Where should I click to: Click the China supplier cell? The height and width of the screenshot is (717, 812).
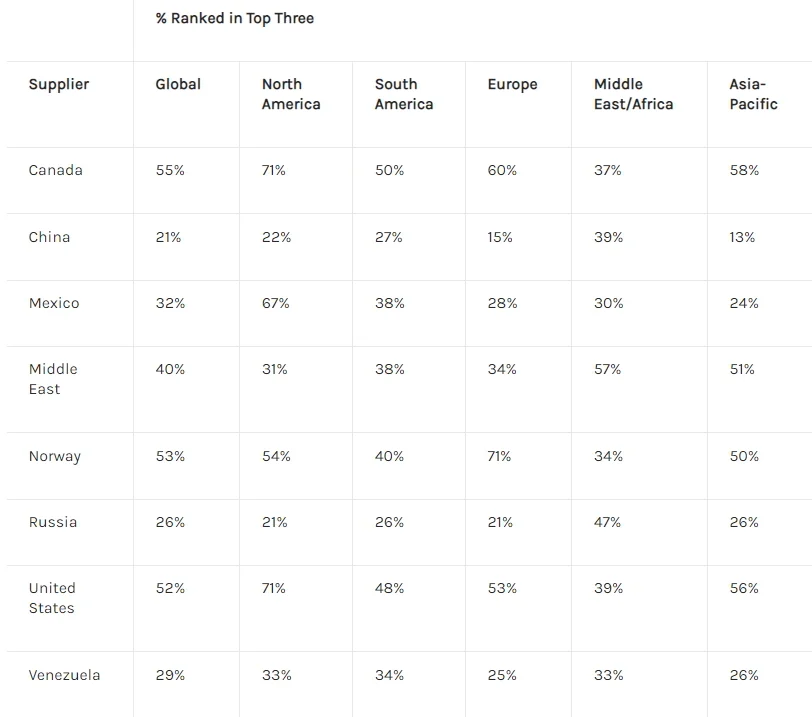[x=49, y=237]
